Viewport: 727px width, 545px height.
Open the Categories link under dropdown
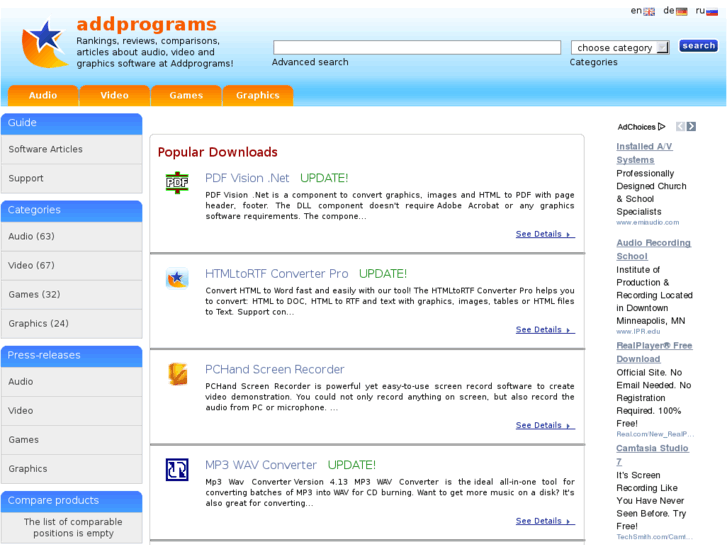click(x=593, y=62)
